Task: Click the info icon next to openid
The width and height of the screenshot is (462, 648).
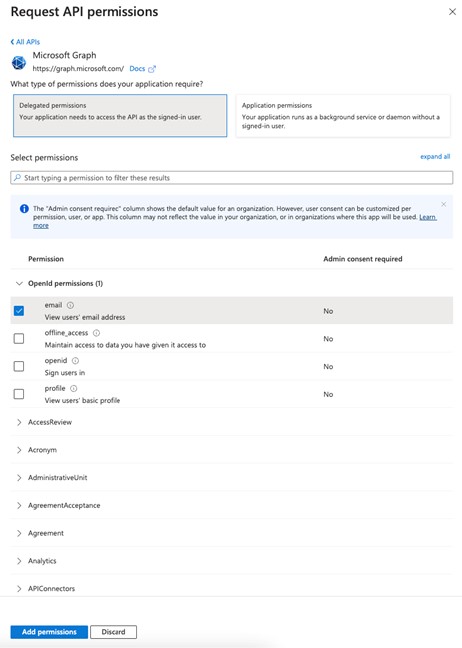Action: pos(75,360)
